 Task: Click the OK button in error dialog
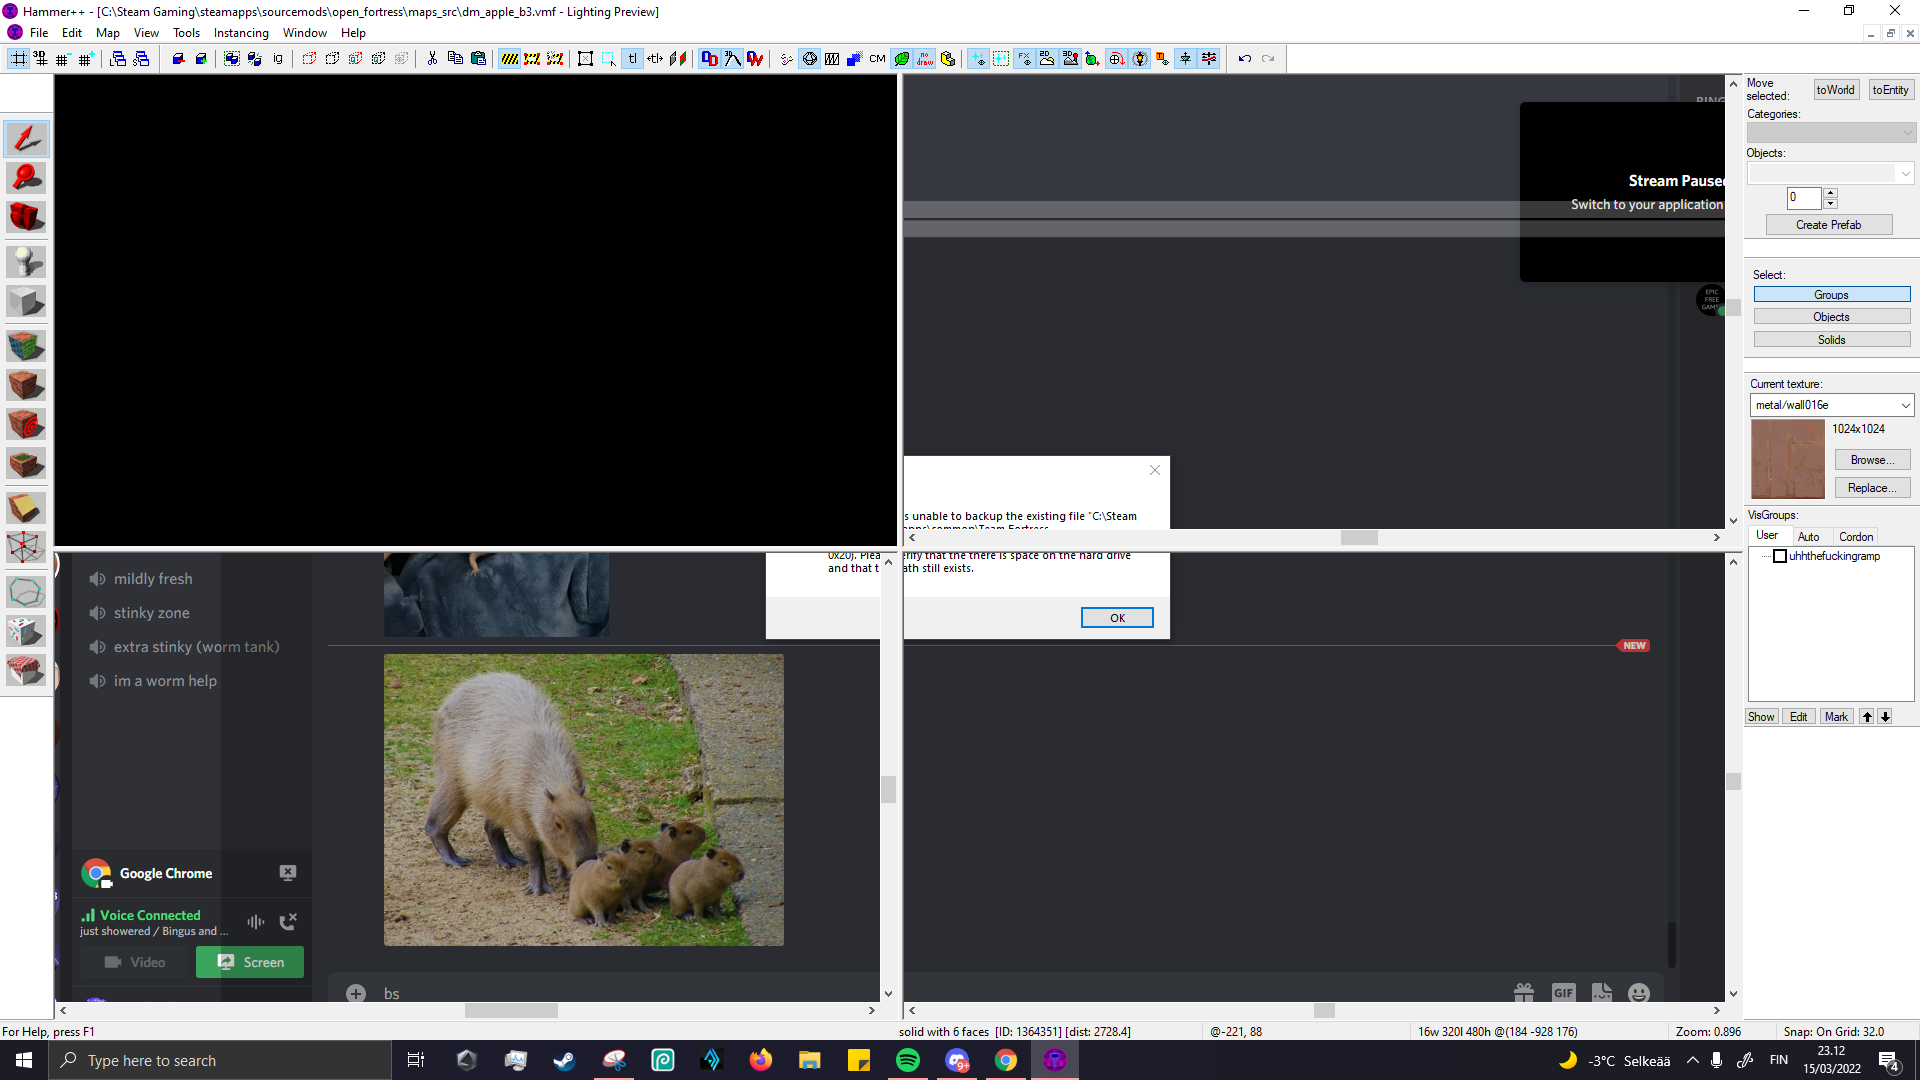pyautogui.click(x=1117, y=617)
